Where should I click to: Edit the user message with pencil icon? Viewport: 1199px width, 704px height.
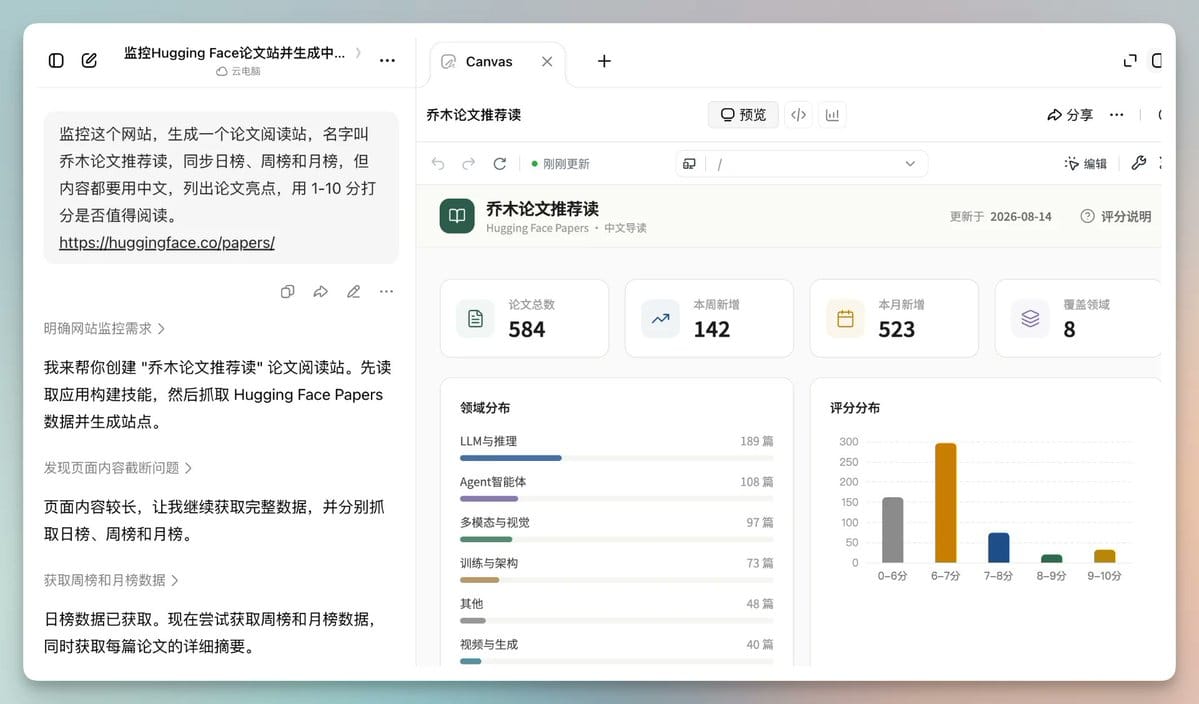coord(353,291)
